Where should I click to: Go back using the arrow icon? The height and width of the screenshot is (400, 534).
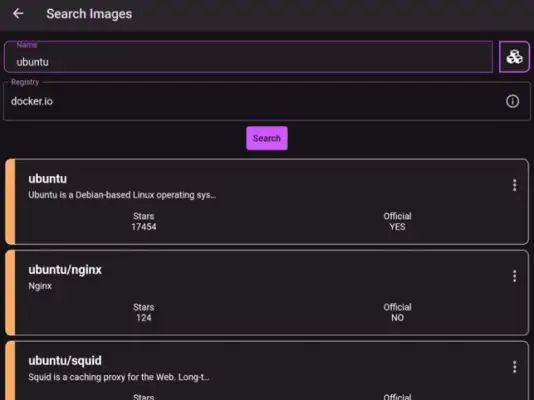coord(18,14)
